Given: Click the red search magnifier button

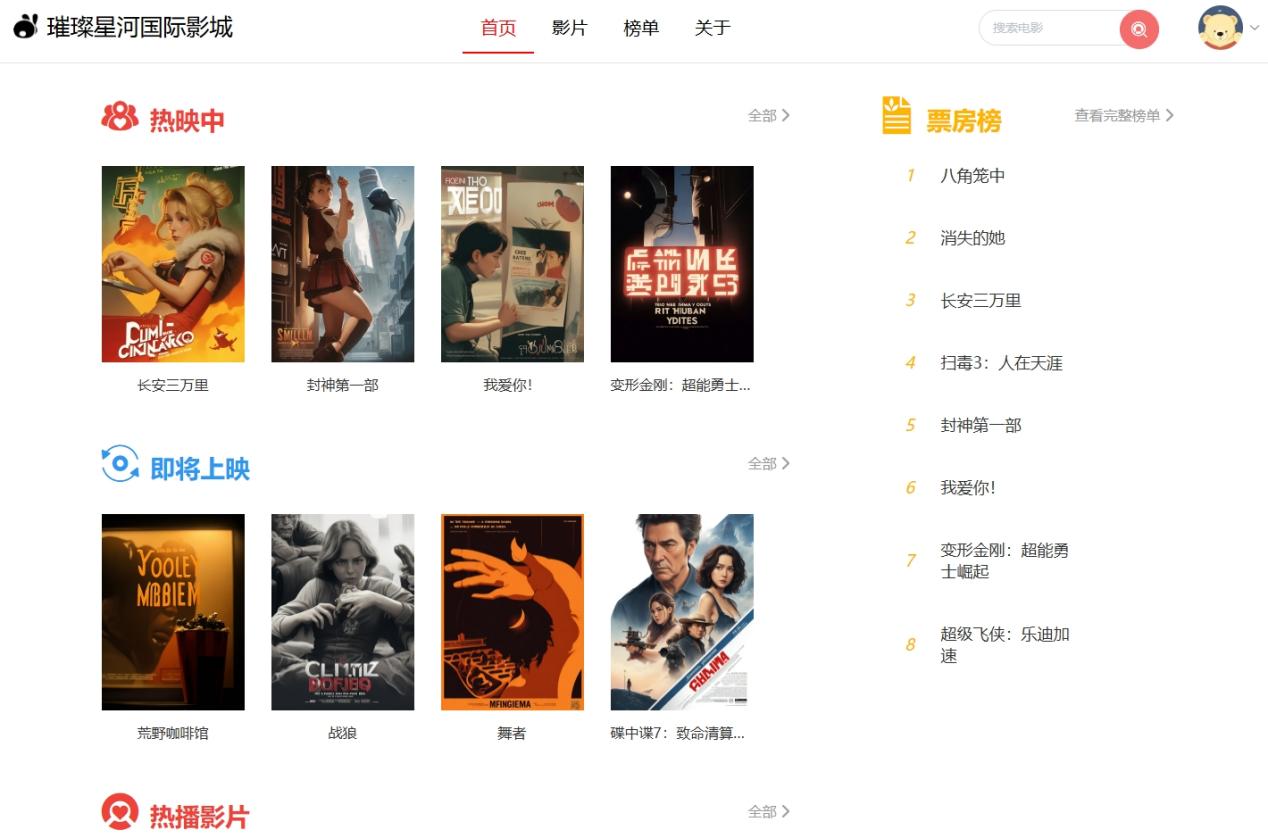Looking at the screenshot, I should point(1139,29).
